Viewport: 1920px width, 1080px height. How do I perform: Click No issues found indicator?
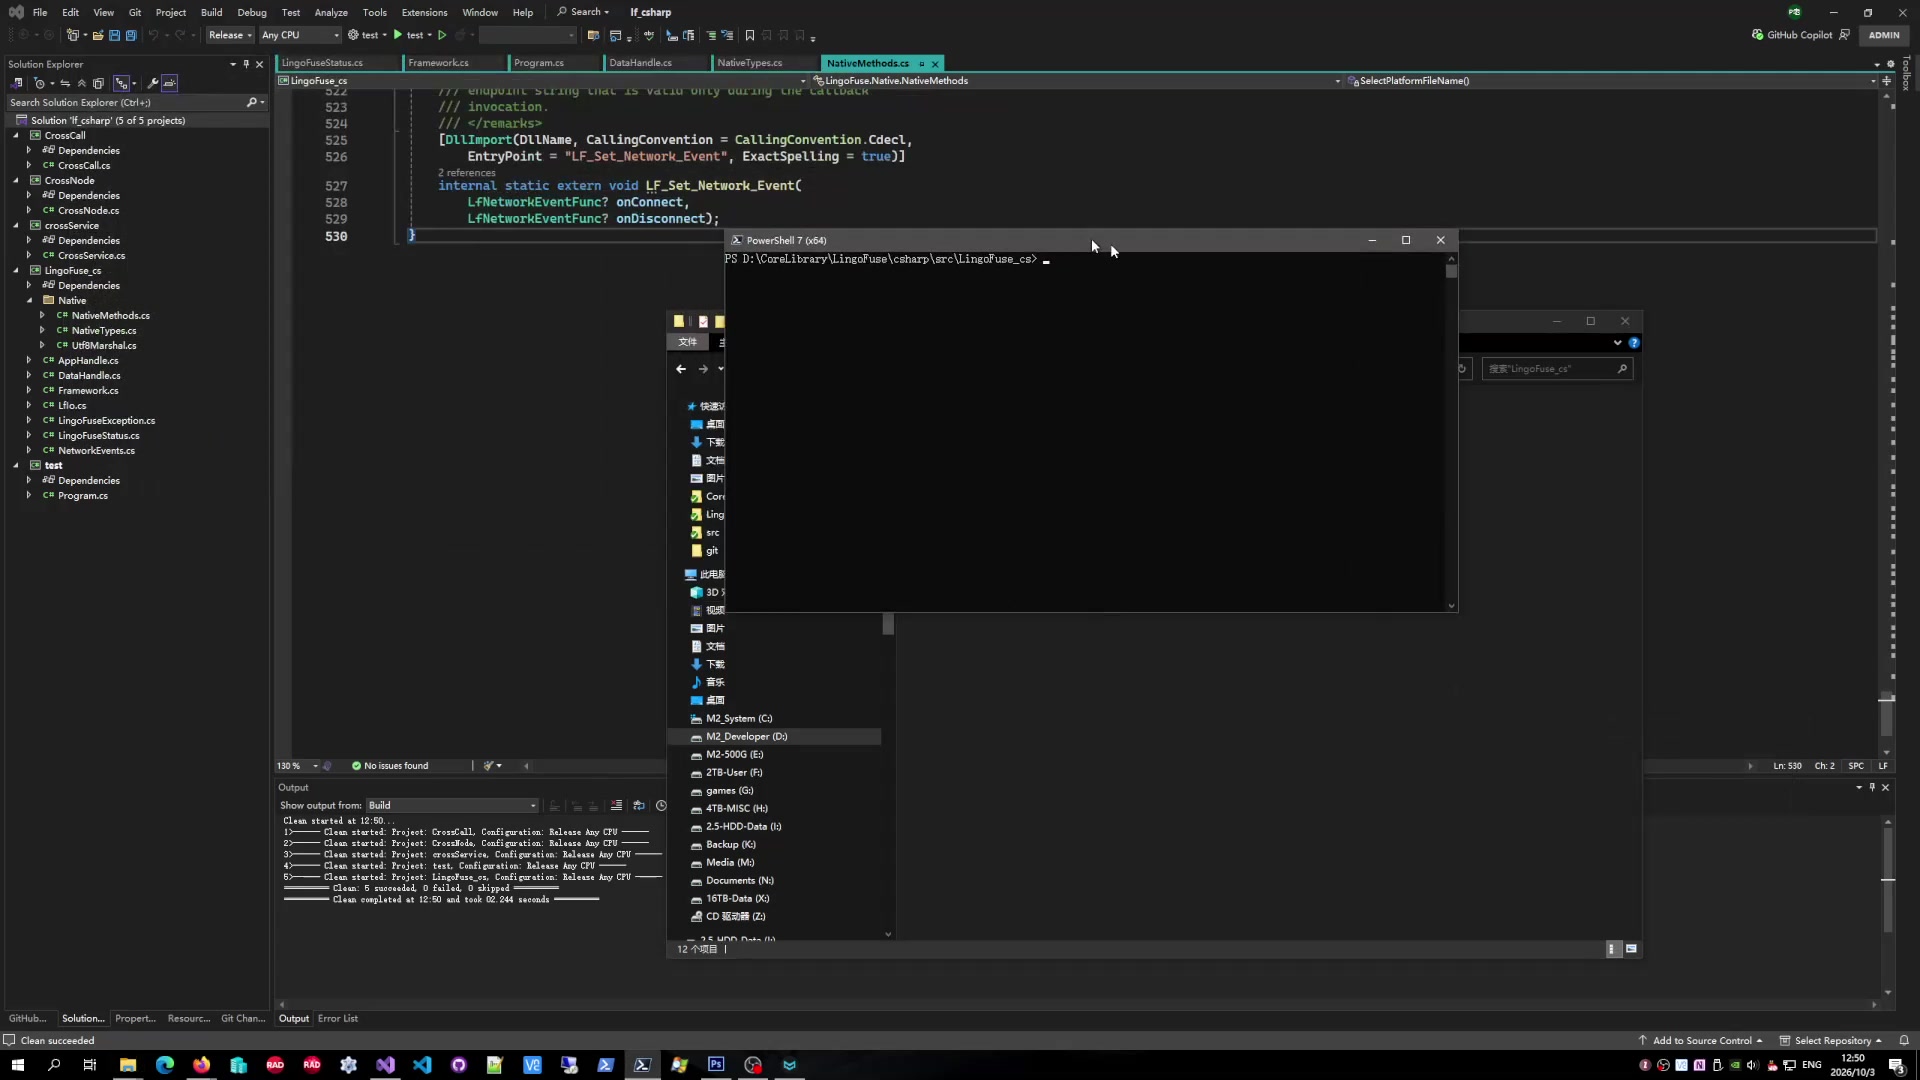(390, 766)
